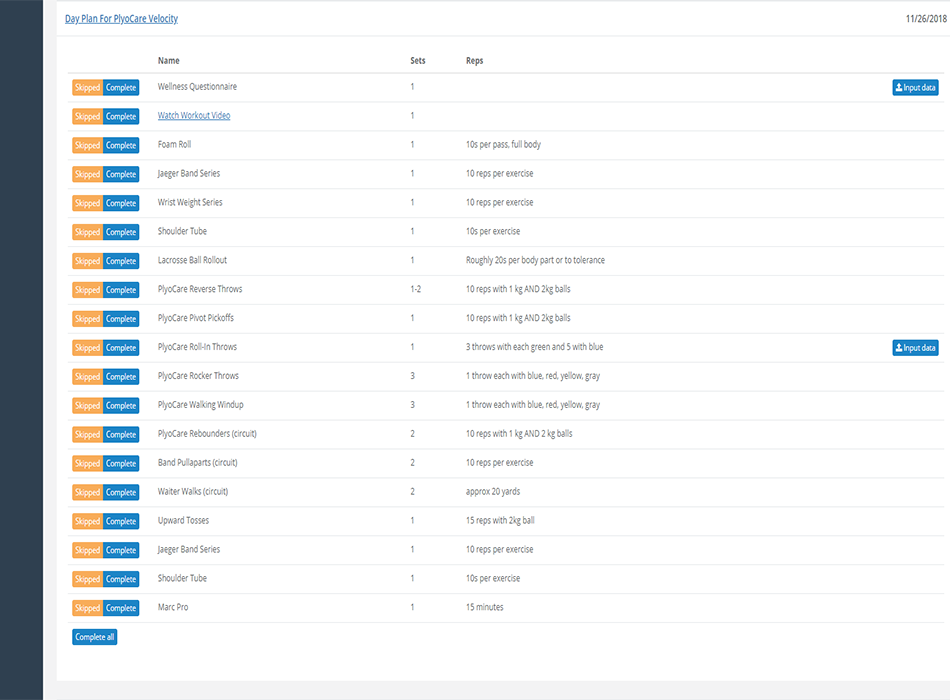Skip the Watch Workout Video task

tap(87, 117)
